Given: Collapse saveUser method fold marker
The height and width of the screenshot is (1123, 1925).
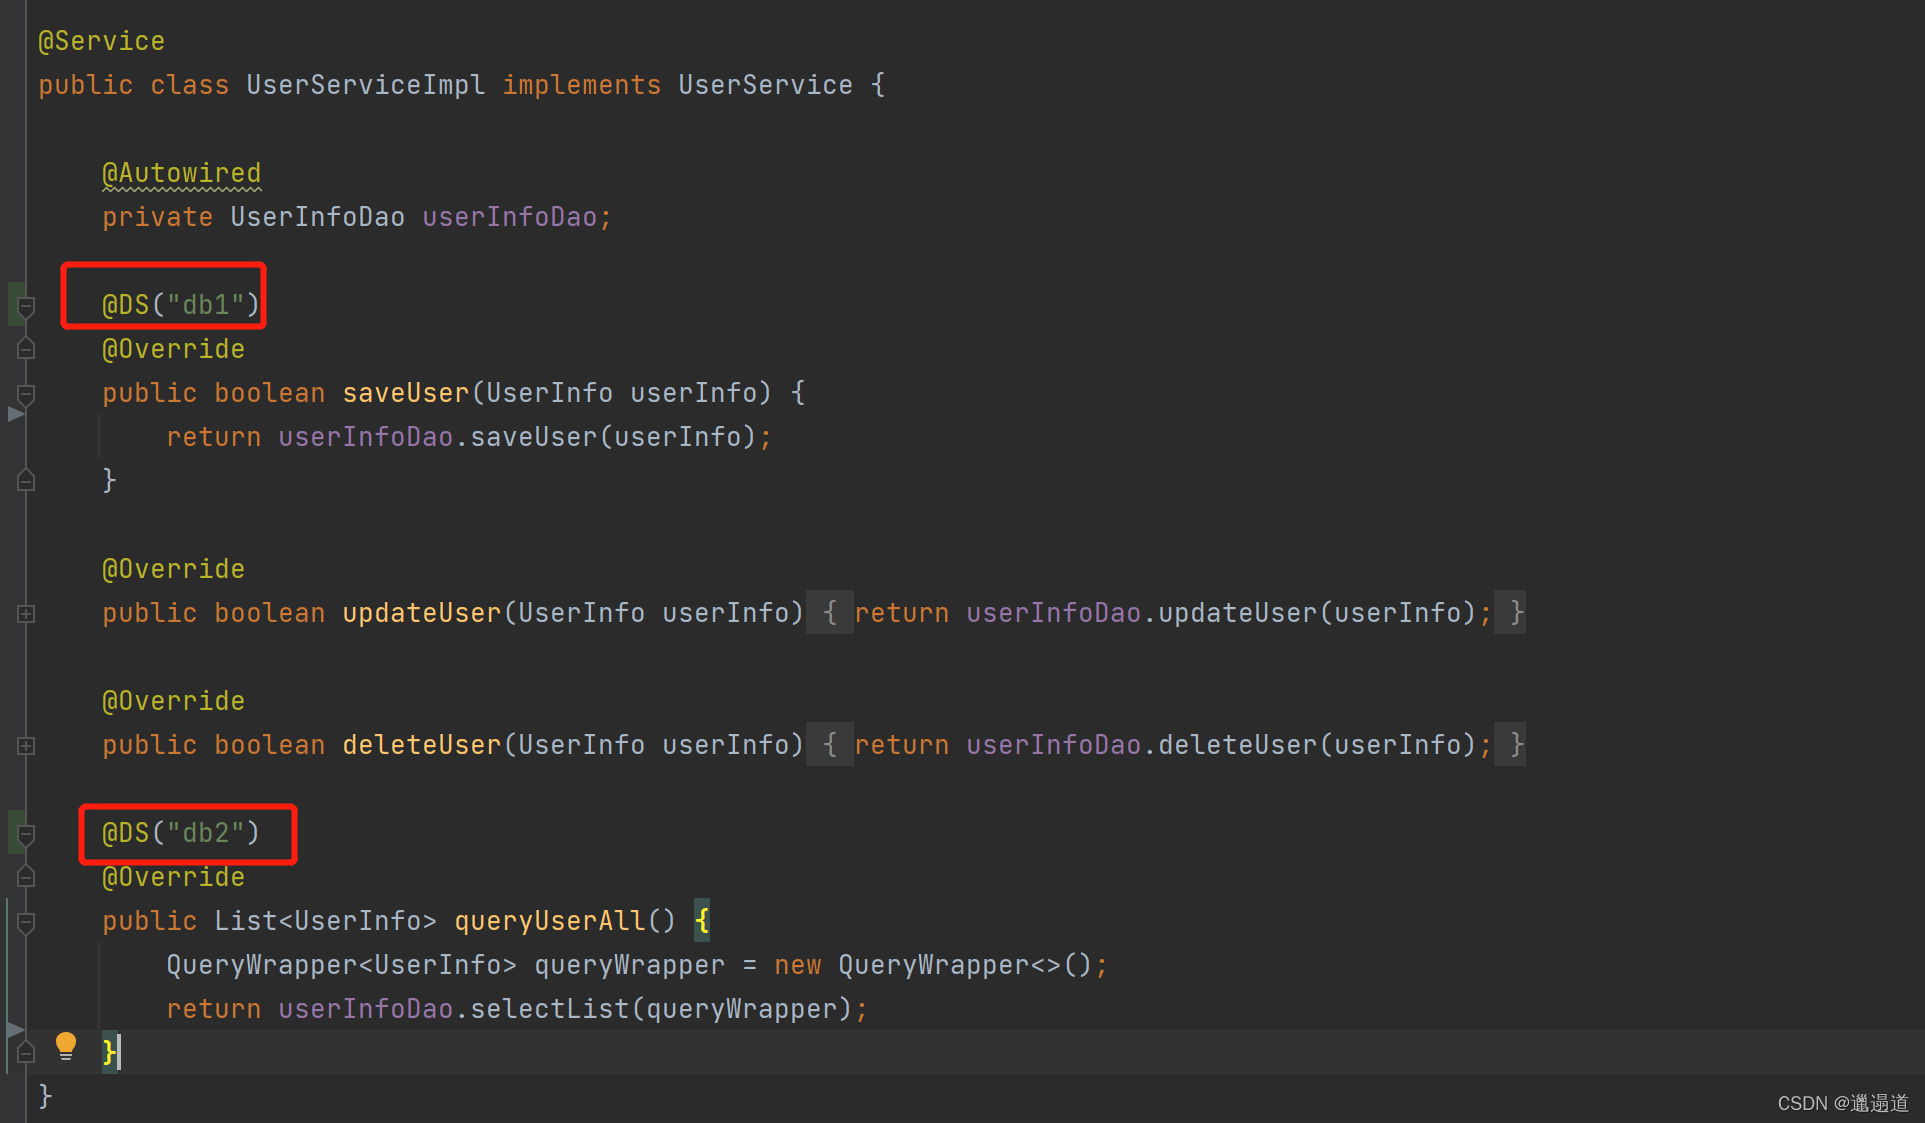Looking at the screenshot, I should [x=27, y=395].
